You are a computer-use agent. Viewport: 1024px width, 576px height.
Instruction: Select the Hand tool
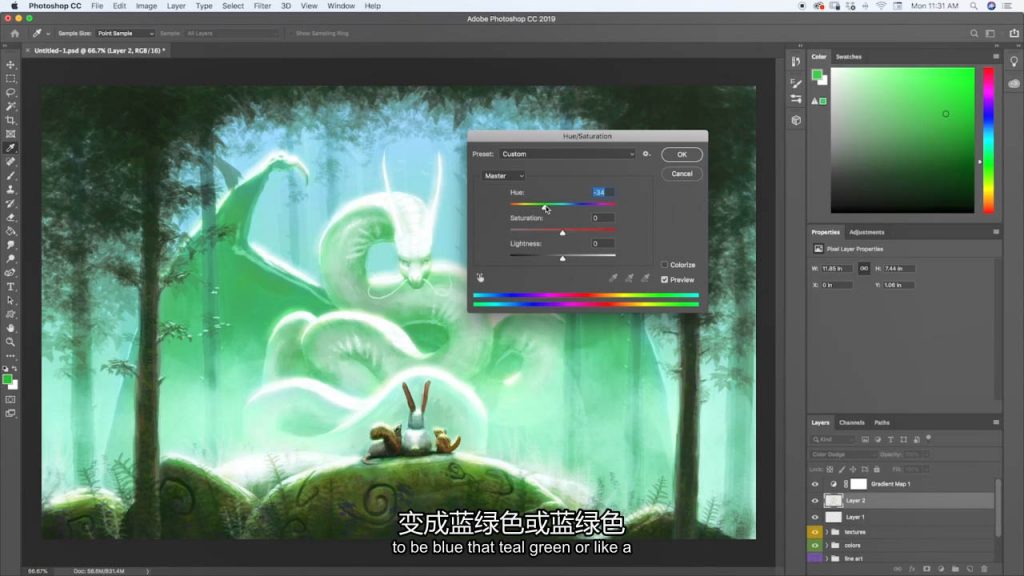(10, 328)
